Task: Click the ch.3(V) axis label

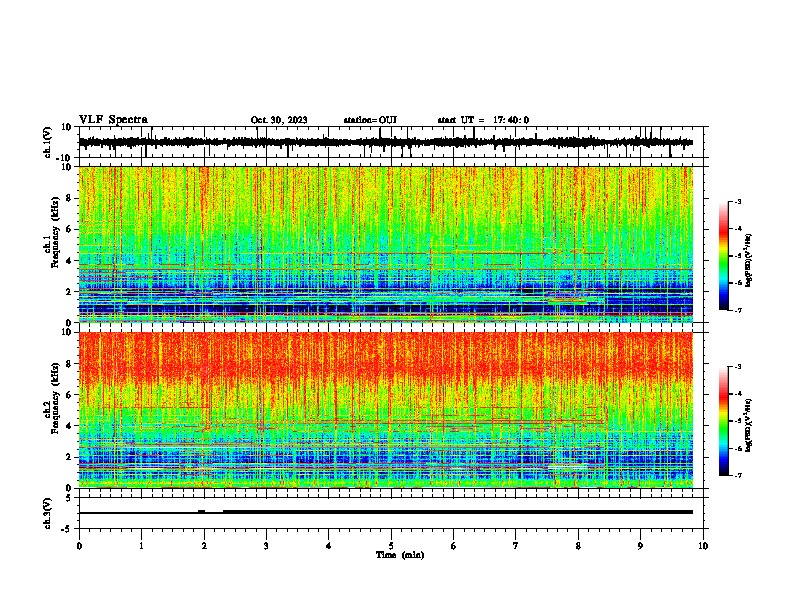Action: coord(48,513)
